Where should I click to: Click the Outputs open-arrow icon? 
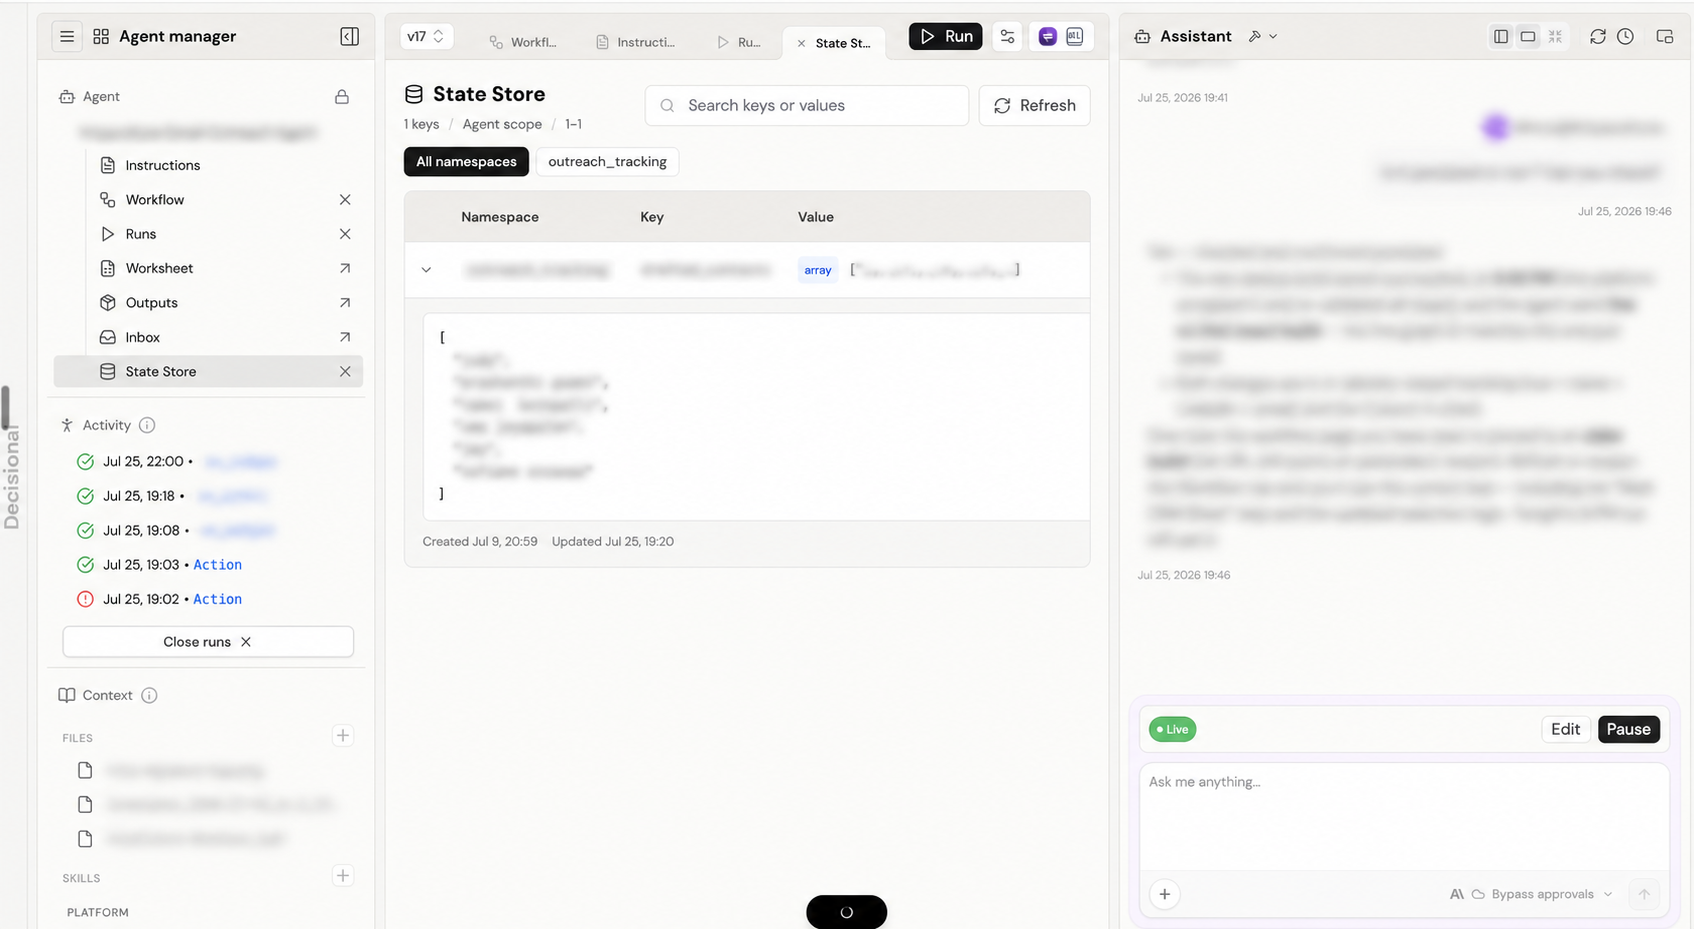[345, 303]
